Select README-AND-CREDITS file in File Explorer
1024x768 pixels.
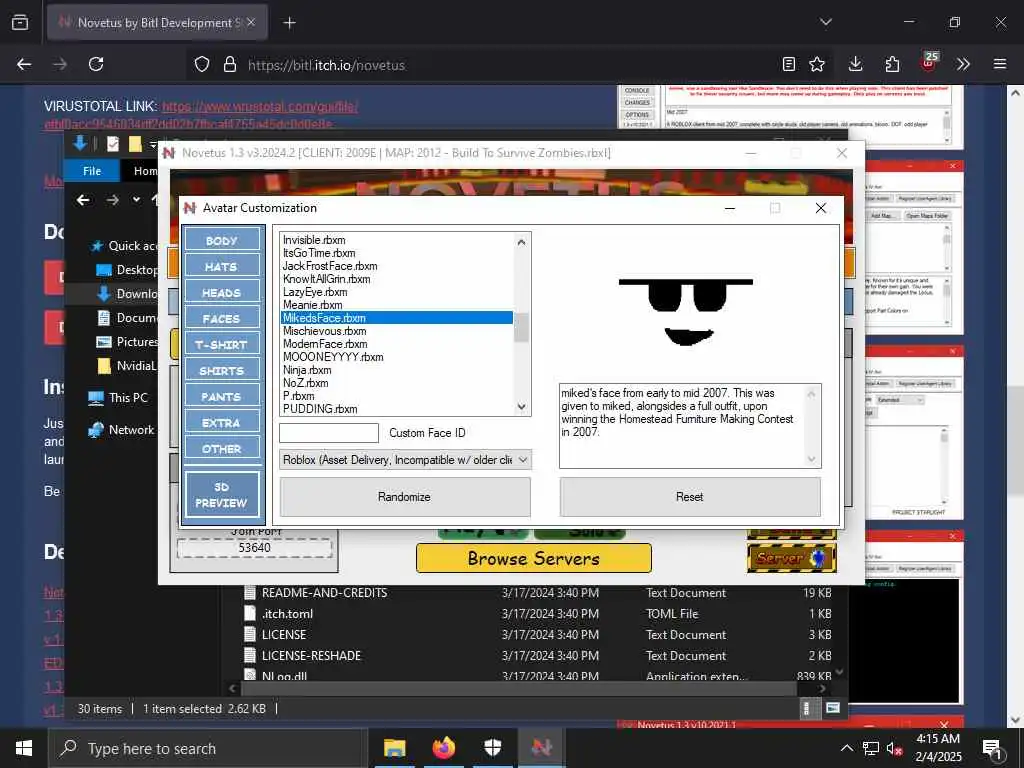point(325,593)
